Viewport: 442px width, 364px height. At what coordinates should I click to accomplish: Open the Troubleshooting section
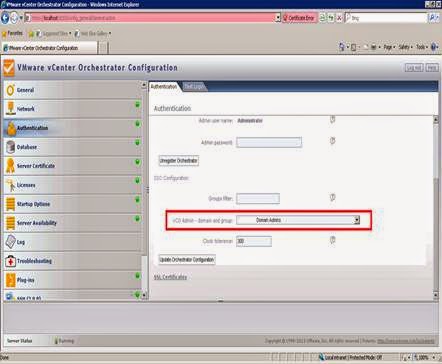(73, 261)
